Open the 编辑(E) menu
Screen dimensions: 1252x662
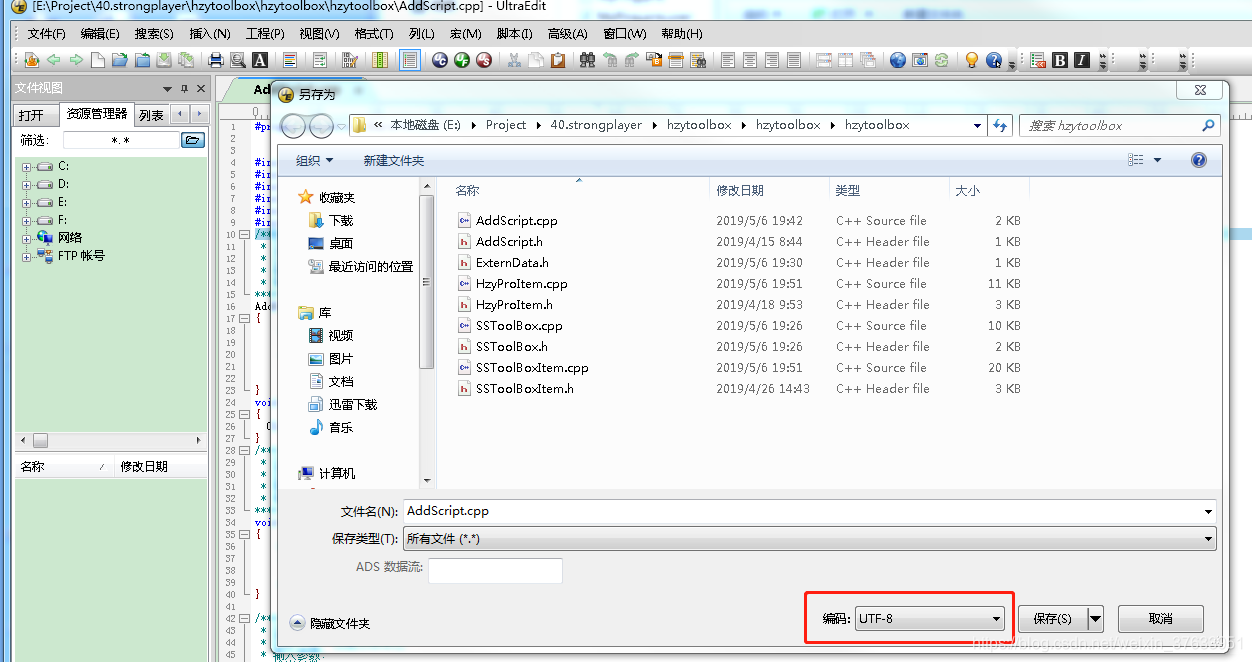100,34
